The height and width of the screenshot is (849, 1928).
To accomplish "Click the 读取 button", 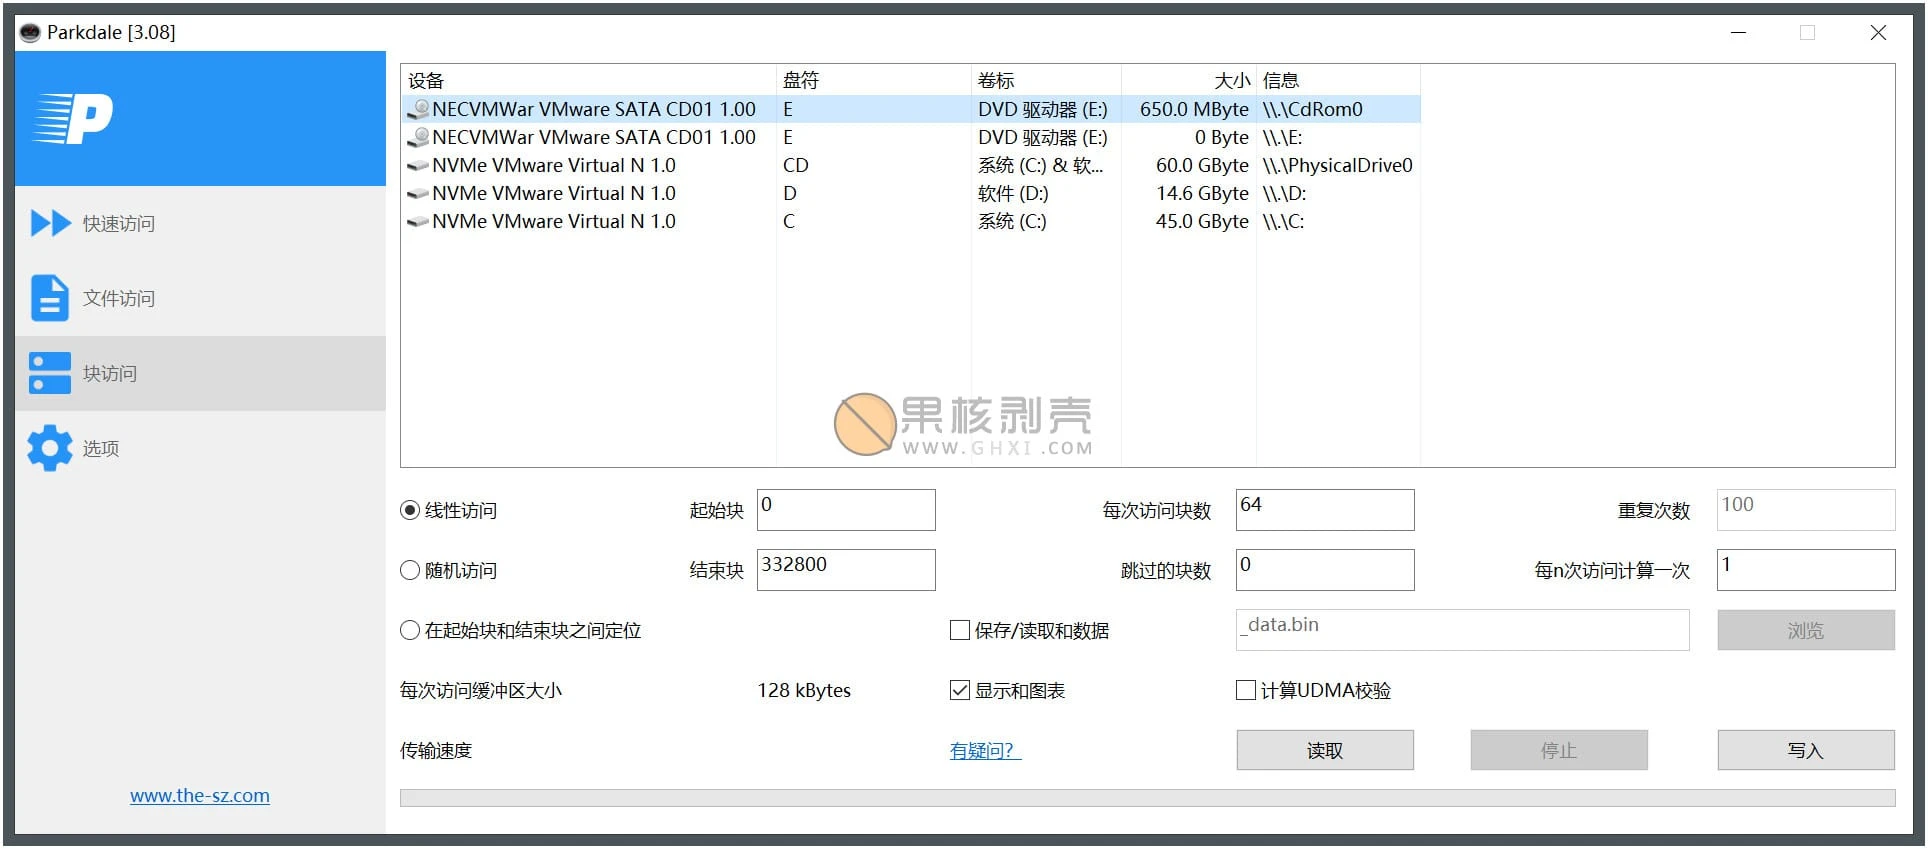I will point(1324,750).
